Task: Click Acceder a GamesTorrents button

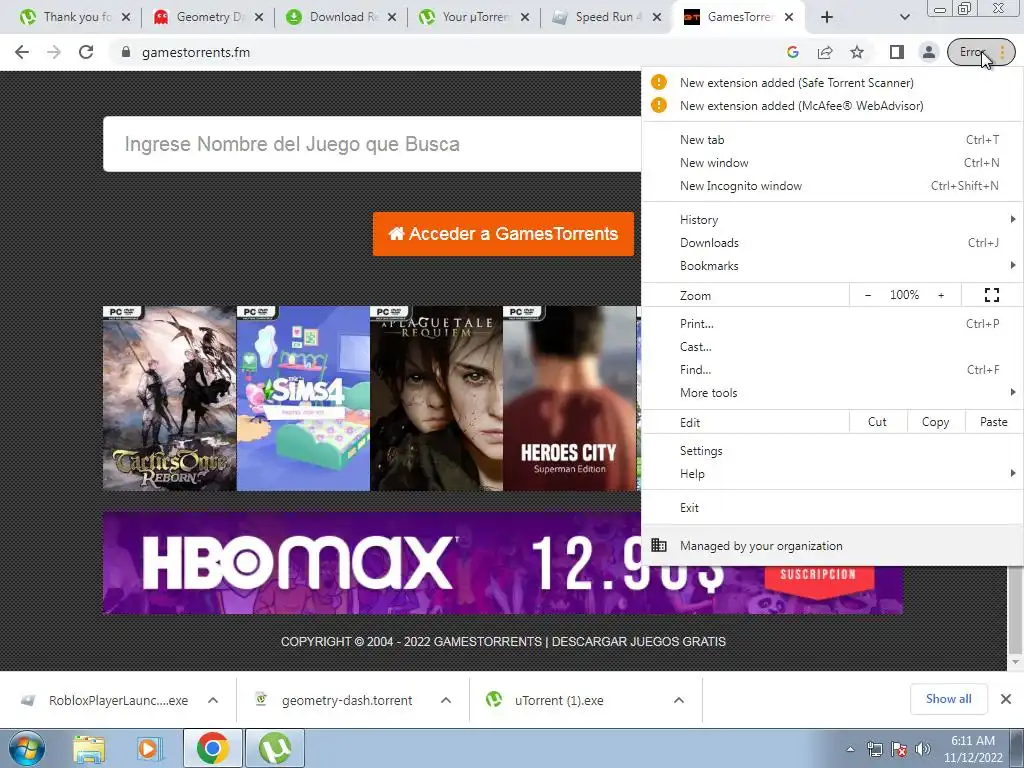Action: point(503,234)
